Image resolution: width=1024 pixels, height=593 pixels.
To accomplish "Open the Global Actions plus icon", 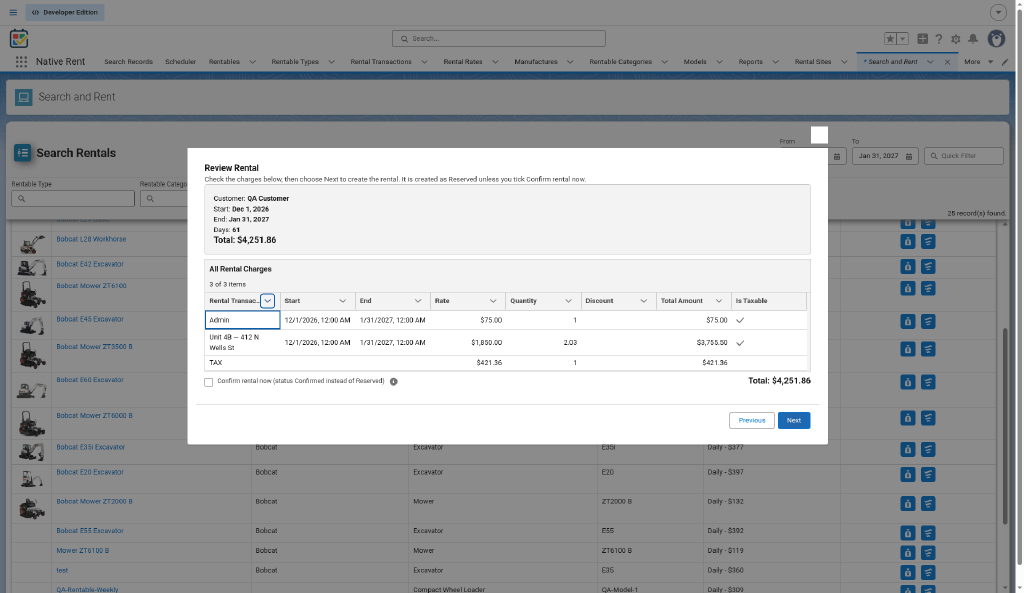I will 922,39.
